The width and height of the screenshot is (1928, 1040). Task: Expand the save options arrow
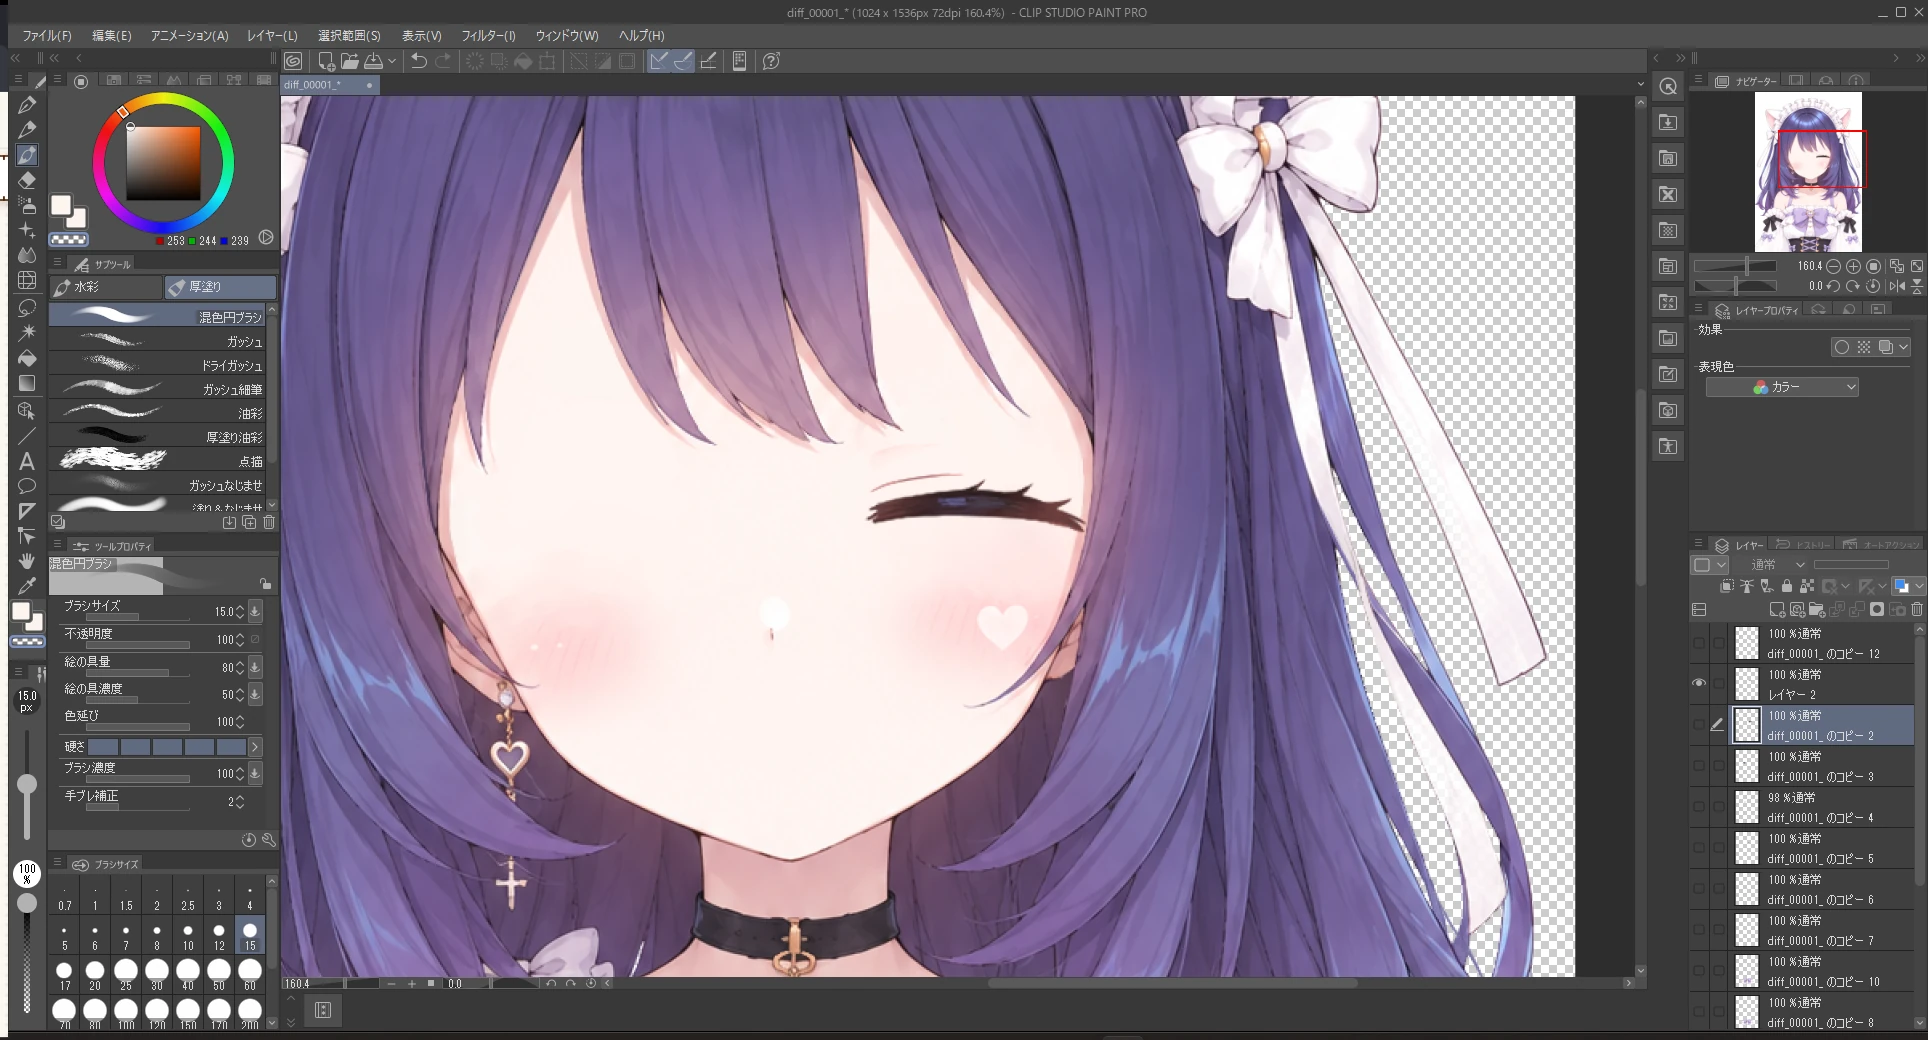pyautogui.click(x=392, y=61)
